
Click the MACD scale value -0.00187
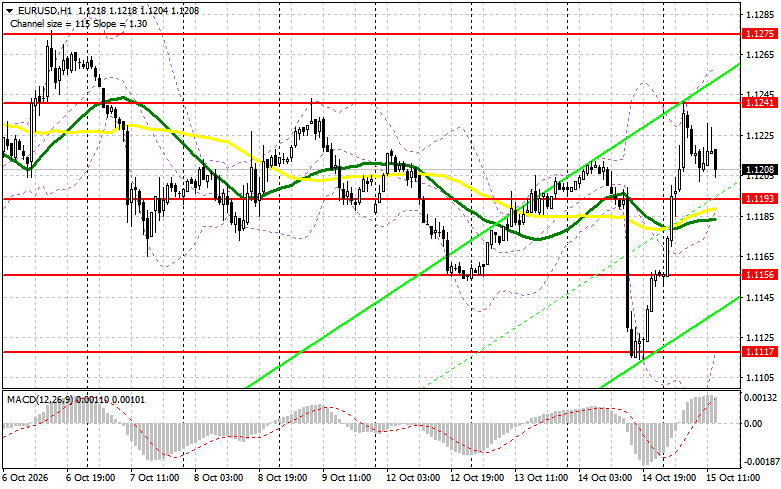coord(760,462)
